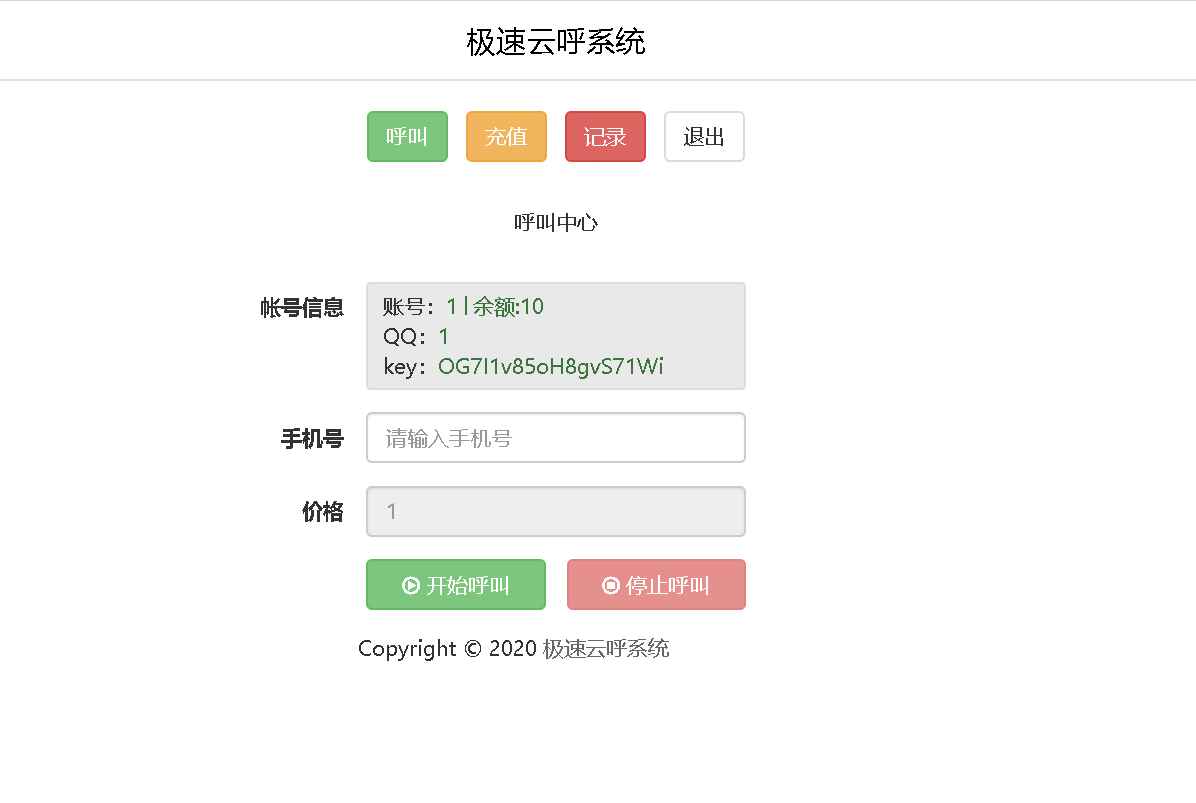This screenshot has width=1196, height=803.
Task: Click the disabled 价格 price field
Action: tap(555, 512)
